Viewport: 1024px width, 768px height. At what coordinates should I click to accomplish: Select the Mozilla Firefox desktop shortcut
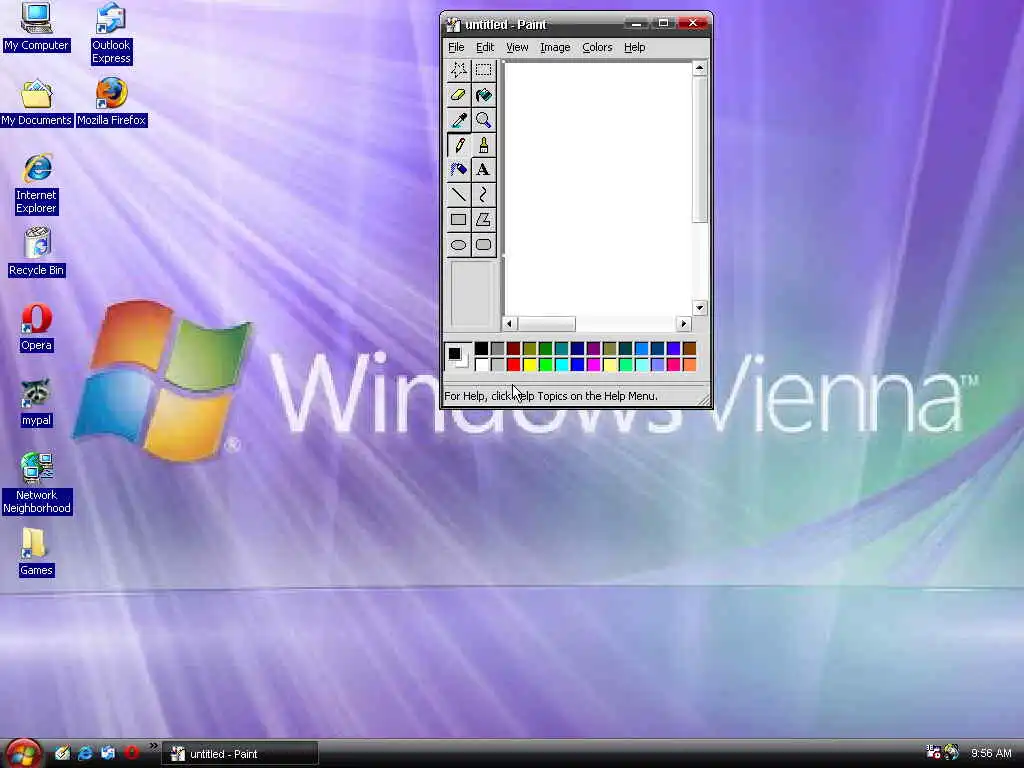(x=112, y=103)
